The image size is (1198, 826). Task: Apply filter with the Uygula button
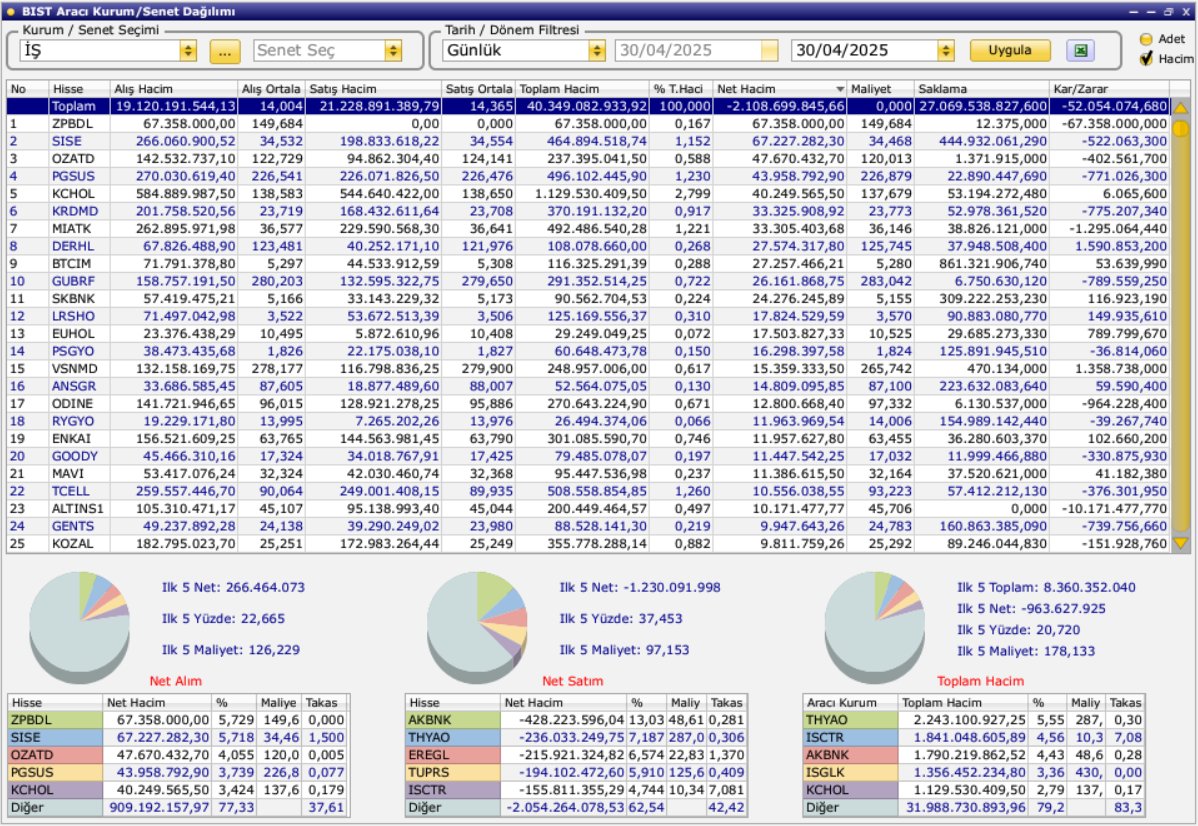point(1009,50)
